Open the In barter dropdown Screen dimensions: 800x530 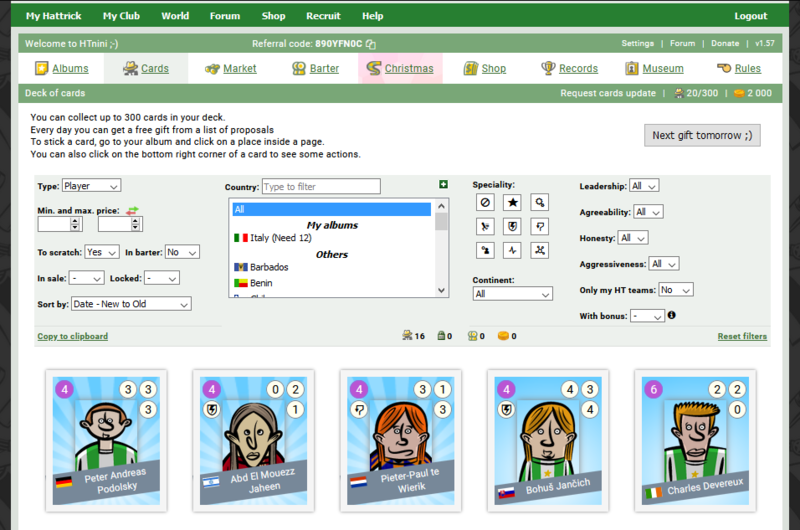[182, 252]
